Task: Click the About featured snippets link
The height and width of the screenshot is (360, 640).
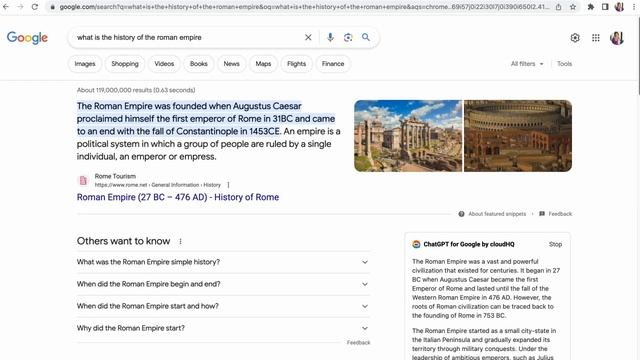Action: tap(497, 214)
